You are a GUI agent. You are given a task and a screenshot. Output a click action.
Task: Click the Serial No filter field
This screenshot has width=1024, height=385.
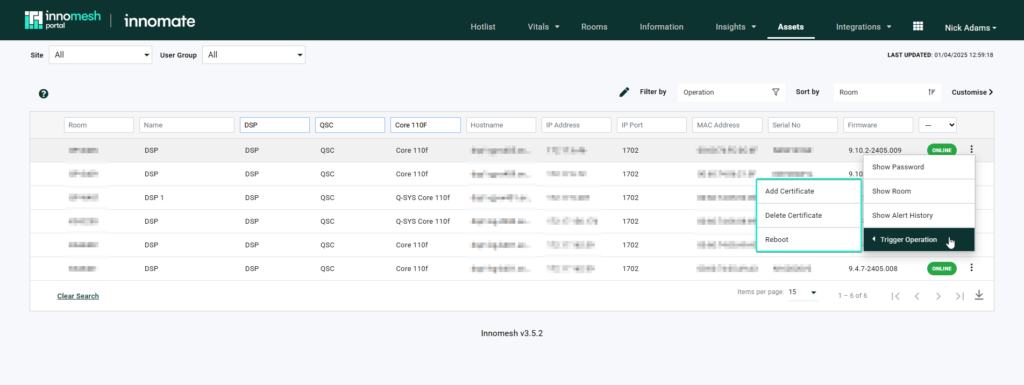[x=803, y=125]
